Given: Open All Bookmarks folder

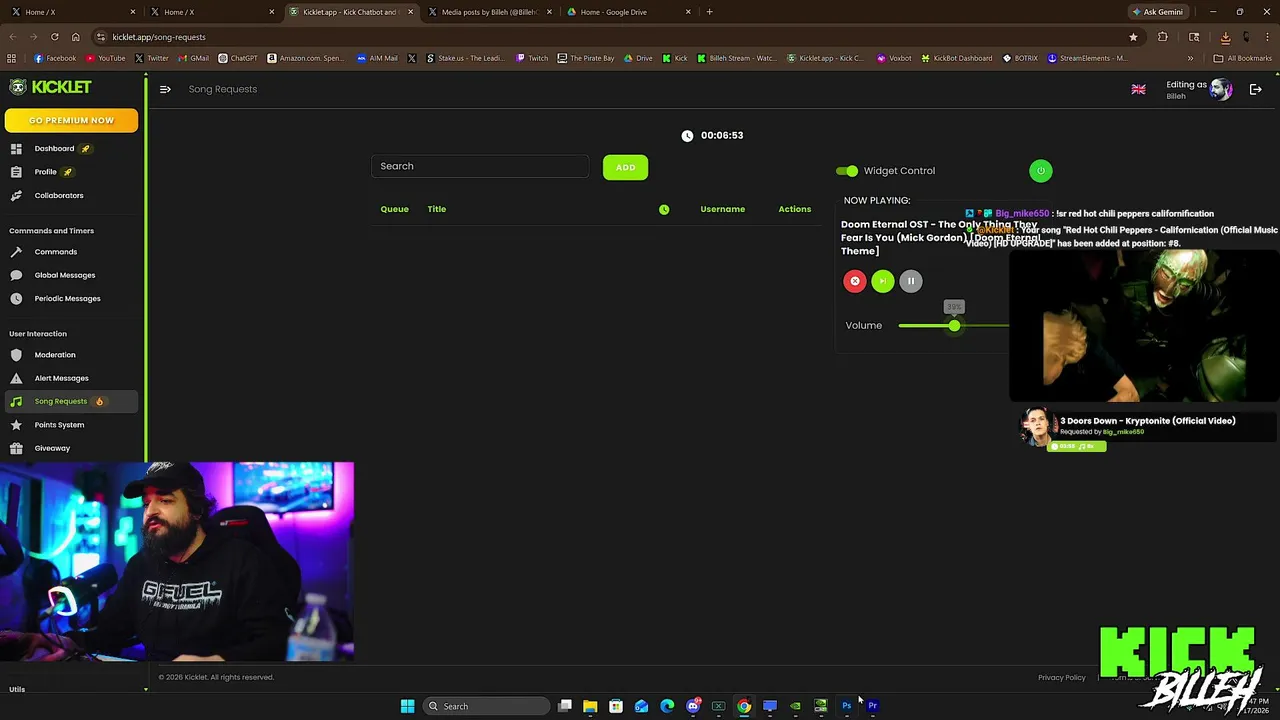Looking at the screenshot, I should (1243, 58).
